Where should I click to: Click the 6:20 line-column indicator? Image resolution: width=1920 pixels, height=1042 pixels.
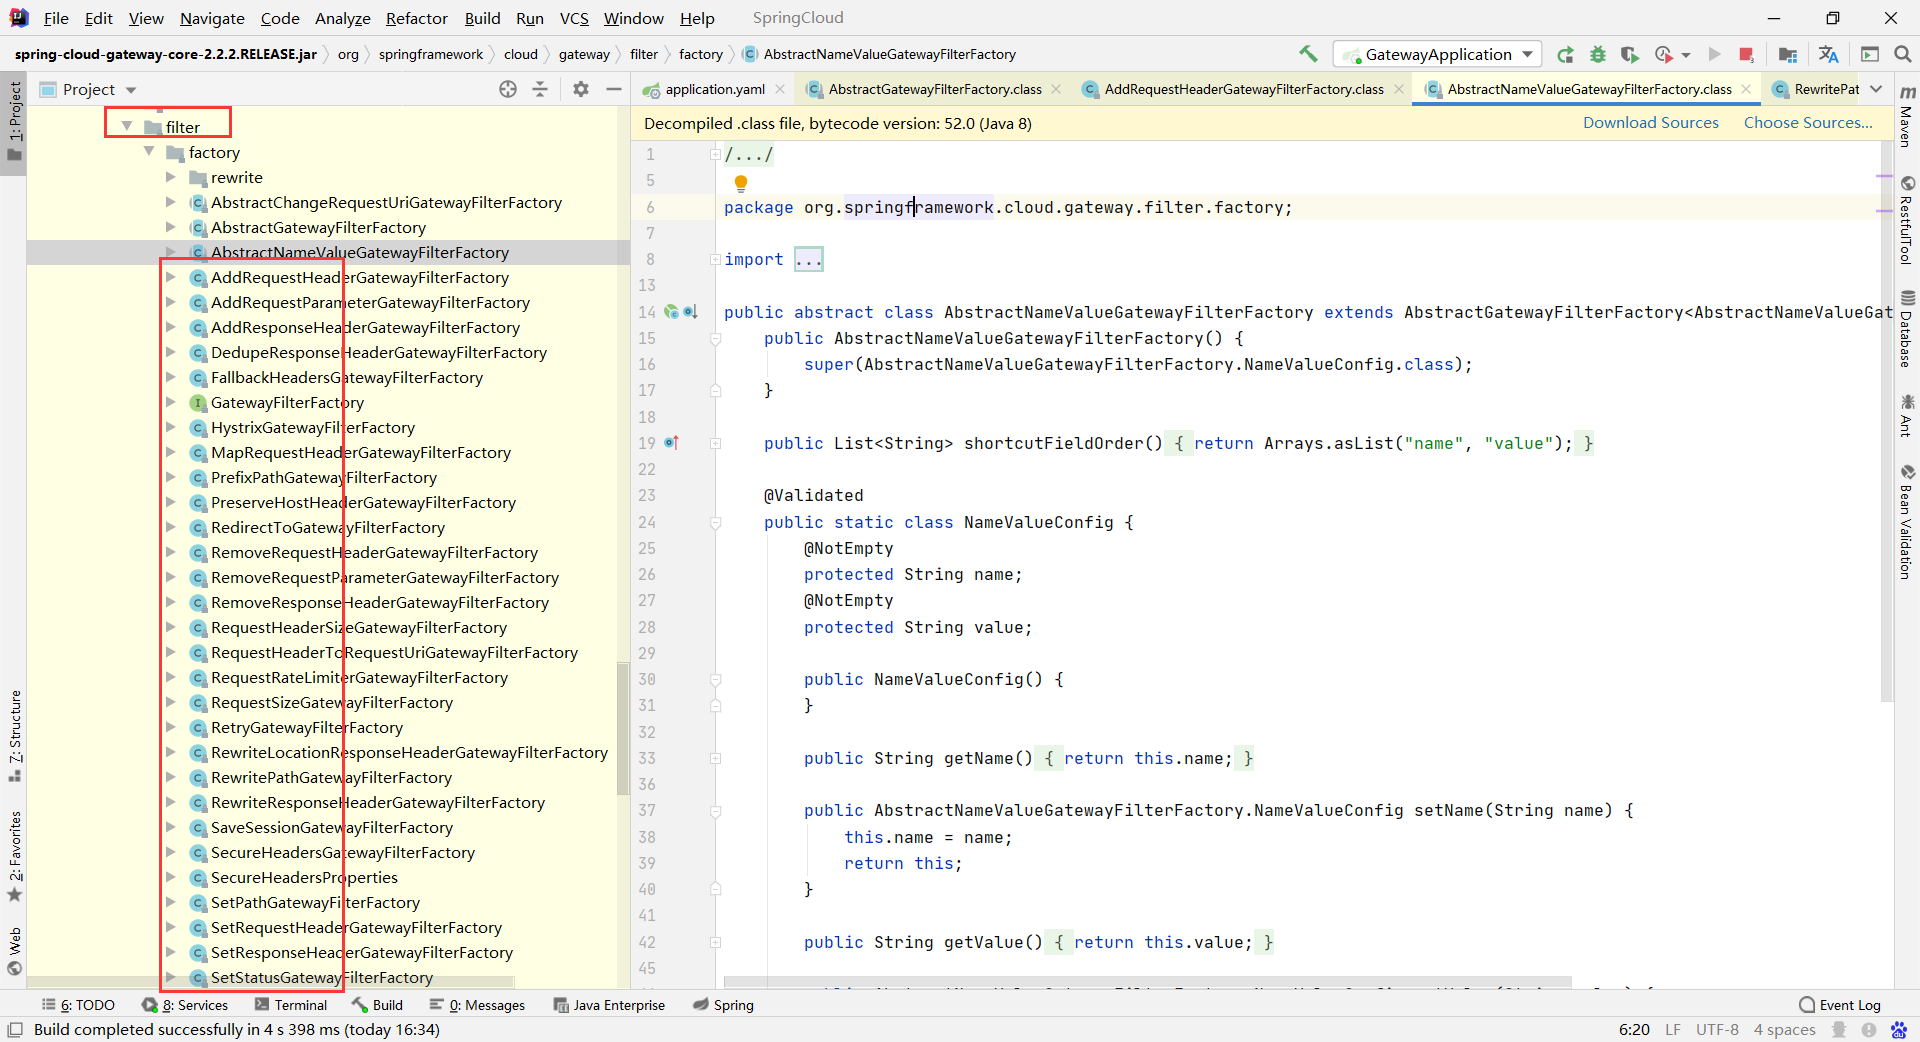1634,1029
